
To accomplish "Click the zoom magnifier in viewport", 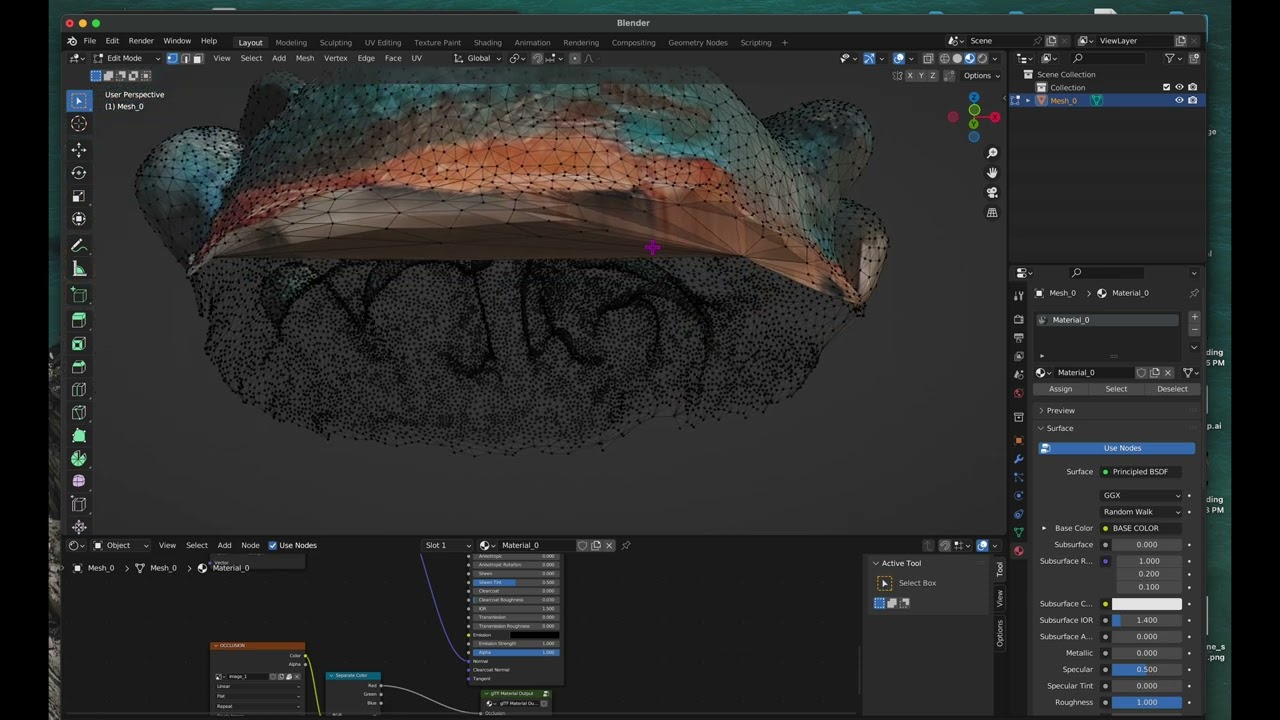I will [x=992, y=153].
